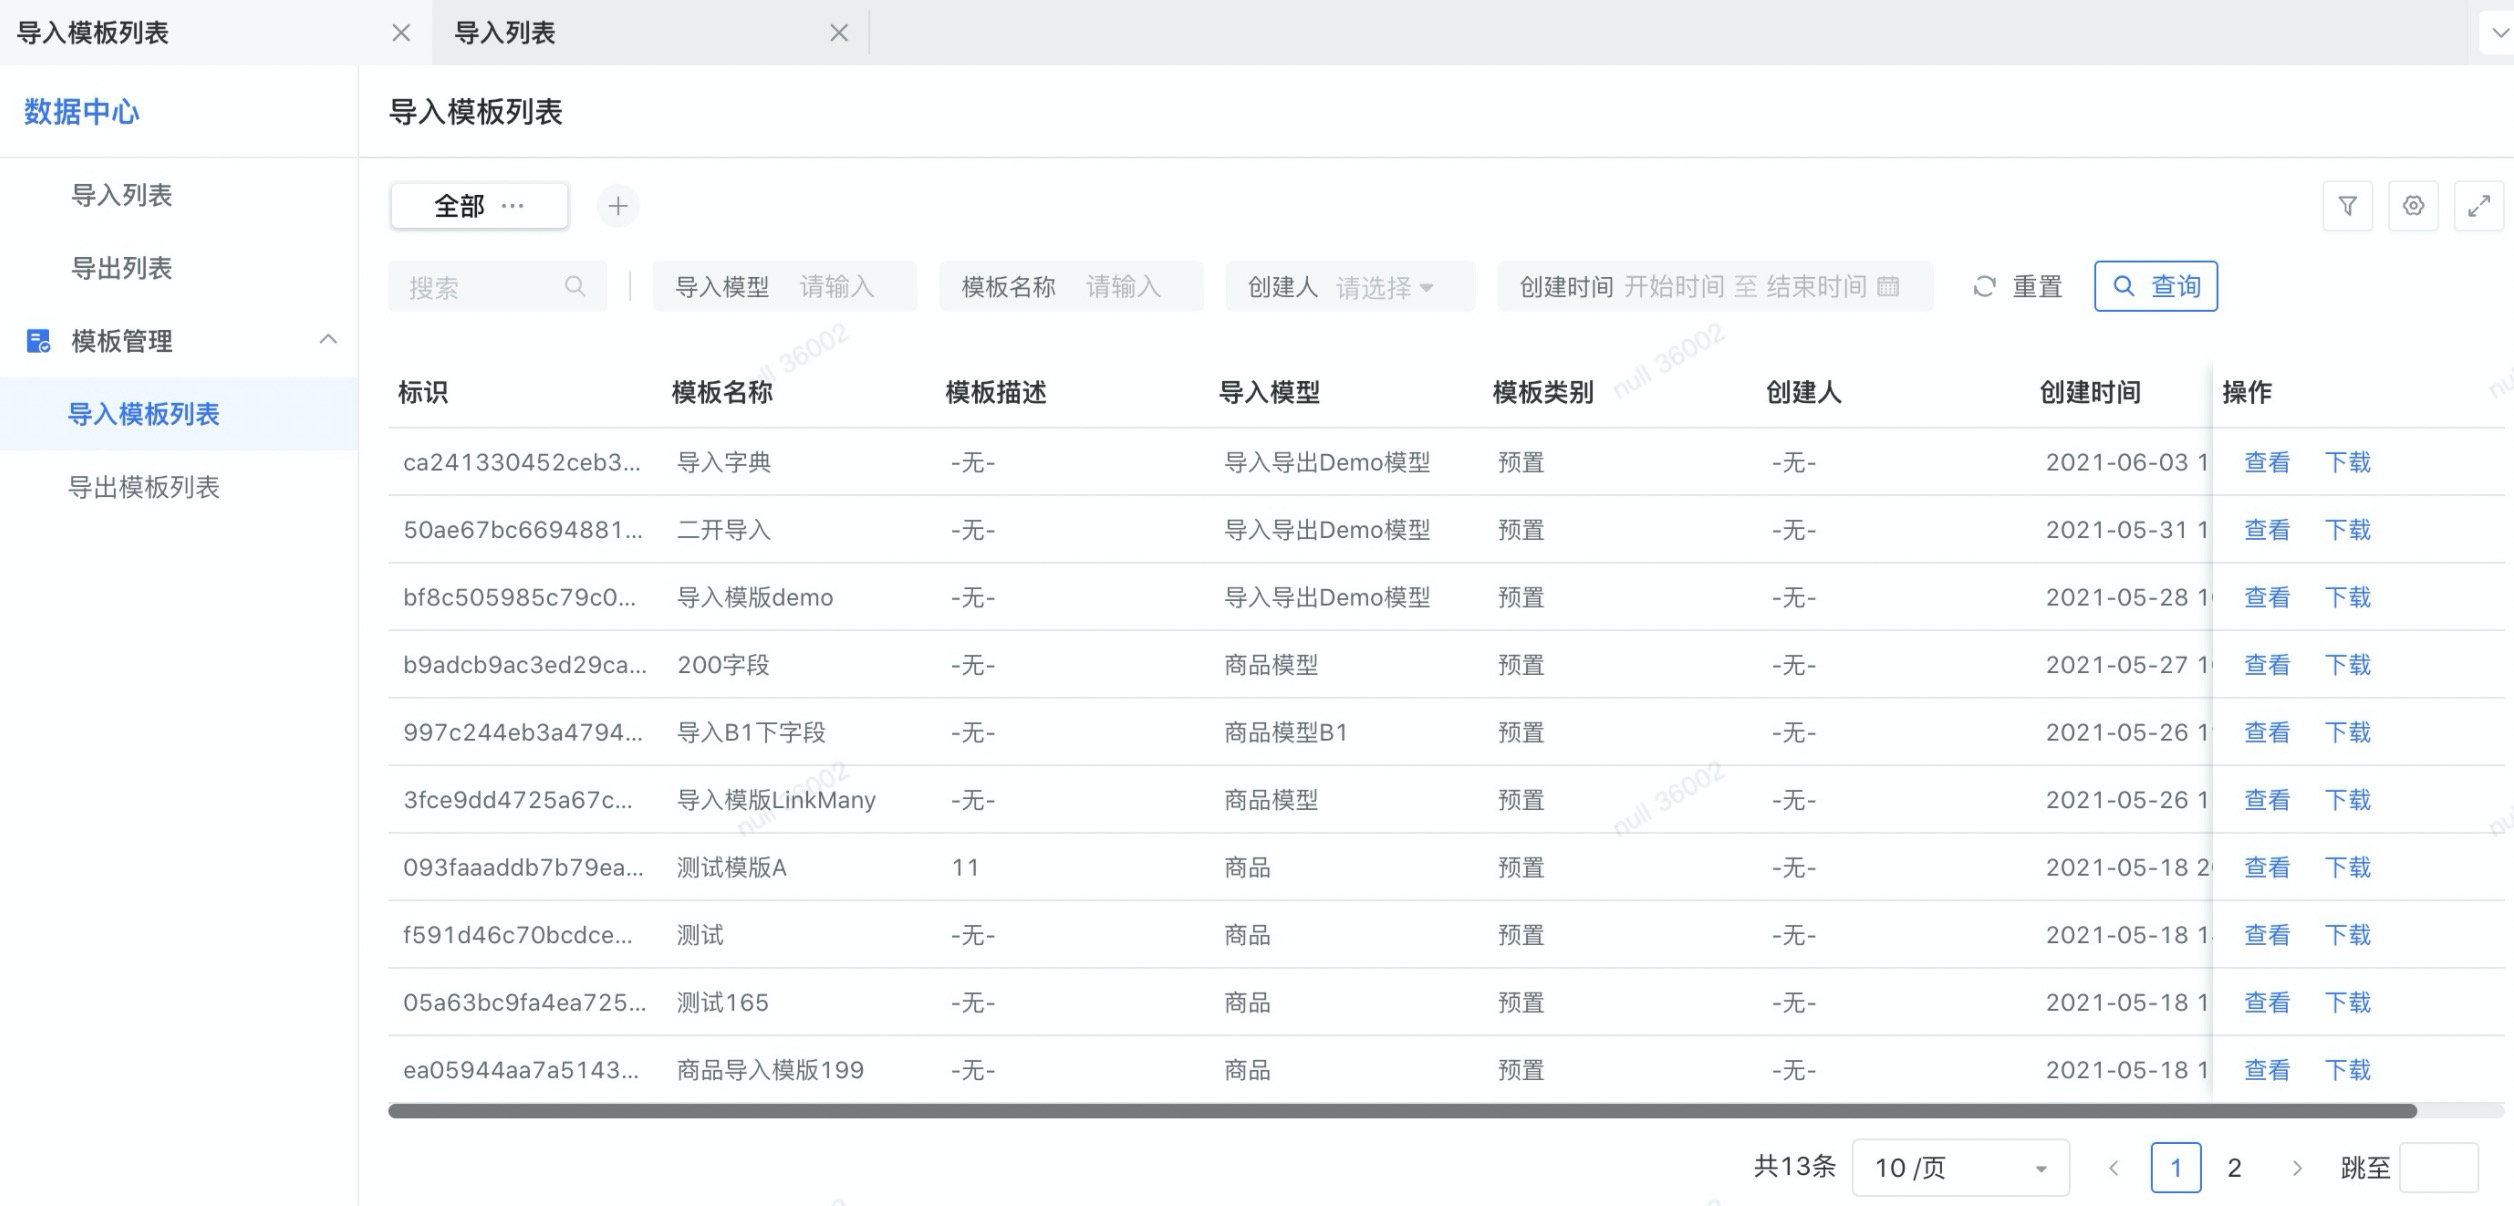2514x1206 pixels.
Task: Click the 导入模型 column header
Action: (1269, 392)
